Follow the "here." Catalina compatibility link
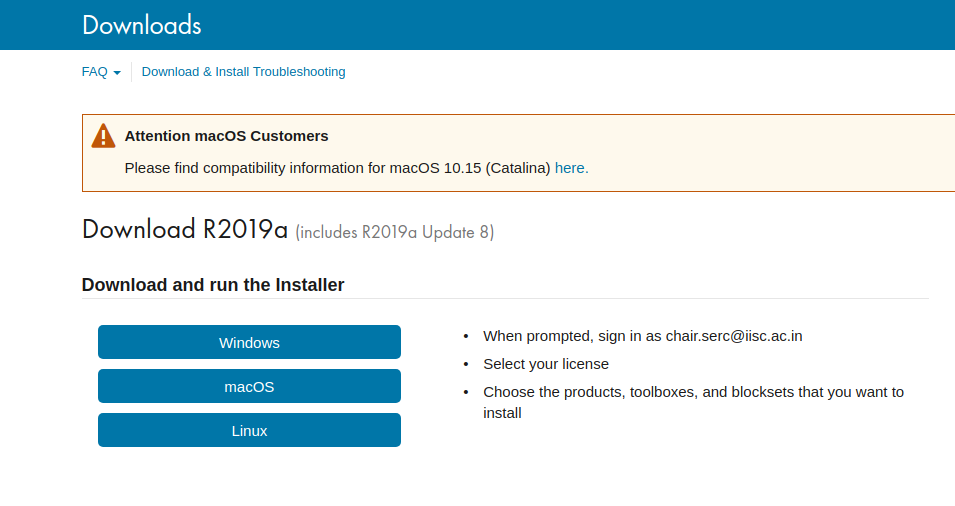Viewport: 955px width, 506px height. [571, 168]
